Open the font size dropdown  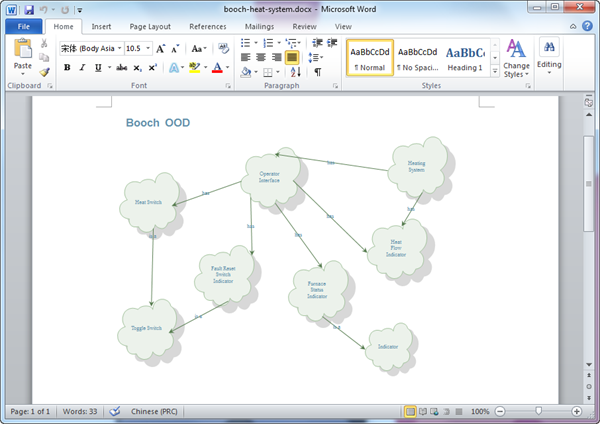point(148,48)
